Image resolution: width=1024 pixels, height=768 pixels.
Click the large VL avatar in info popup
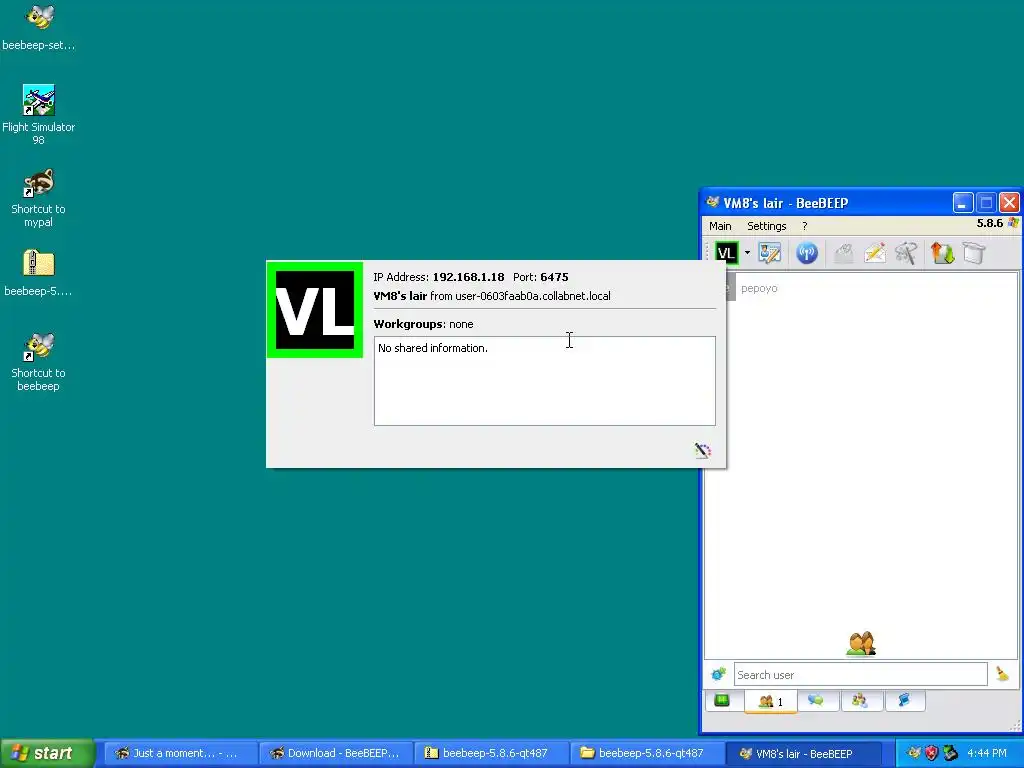point(315,310)
